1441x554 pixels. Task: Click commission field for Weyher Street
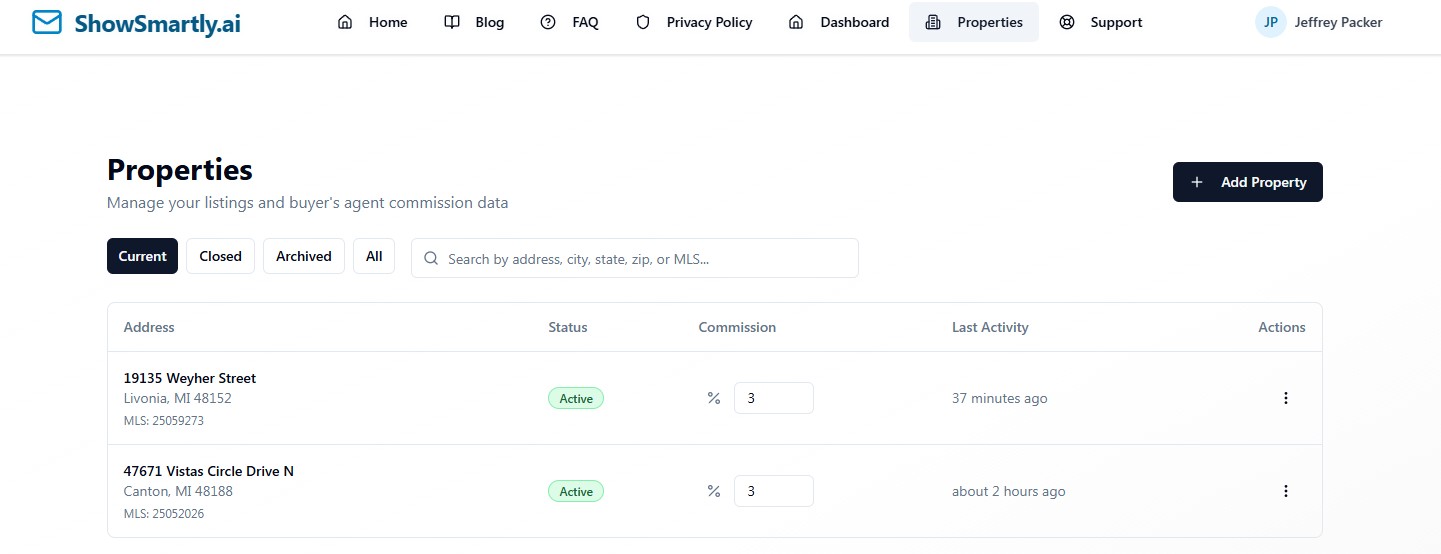tap(774, 398)
